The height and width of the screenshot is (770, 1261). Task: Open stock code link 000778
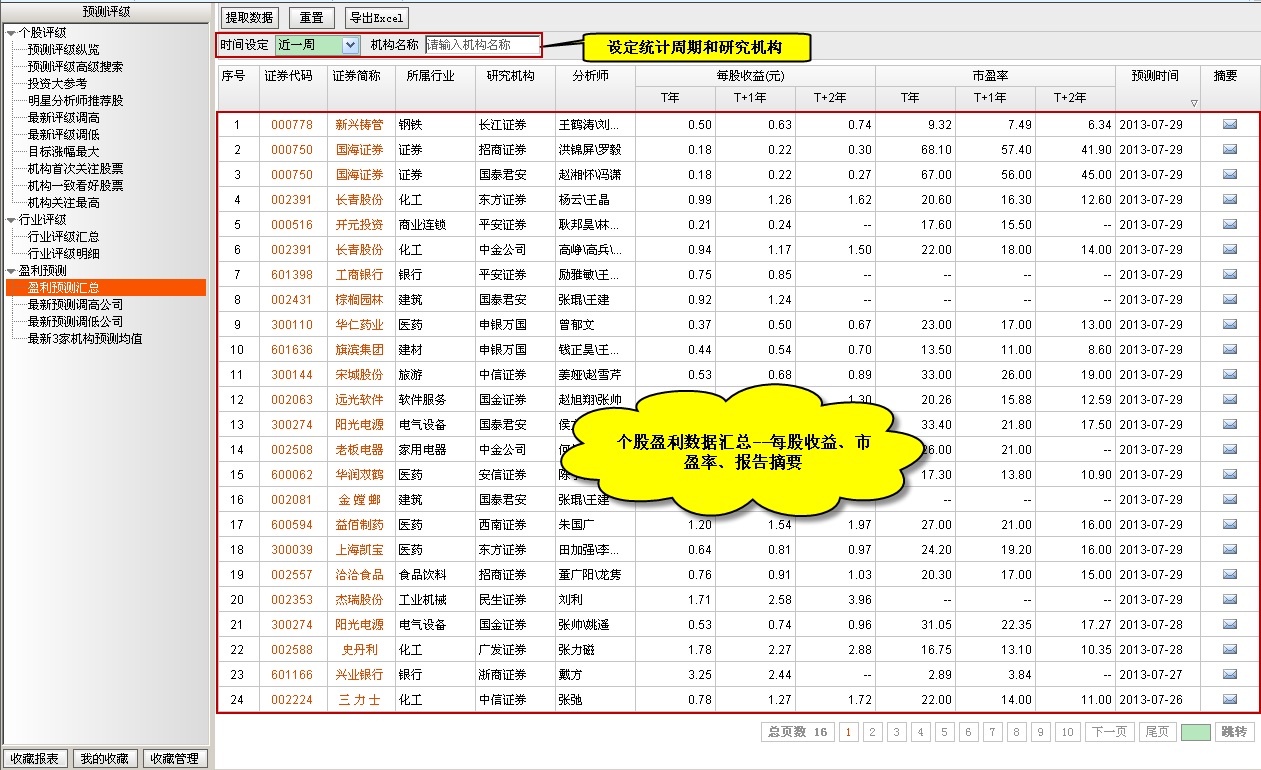tap(291, 125)
